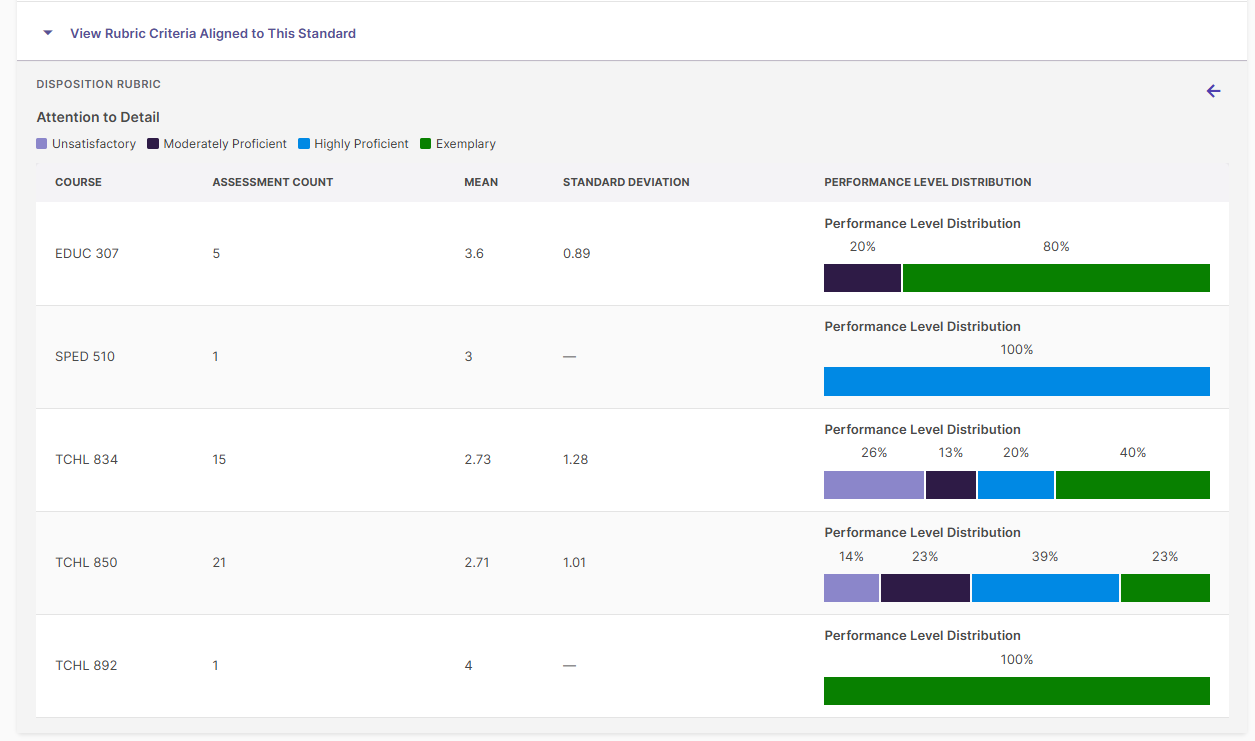Click the standard deviation value 0.89

tap(577, 254)
